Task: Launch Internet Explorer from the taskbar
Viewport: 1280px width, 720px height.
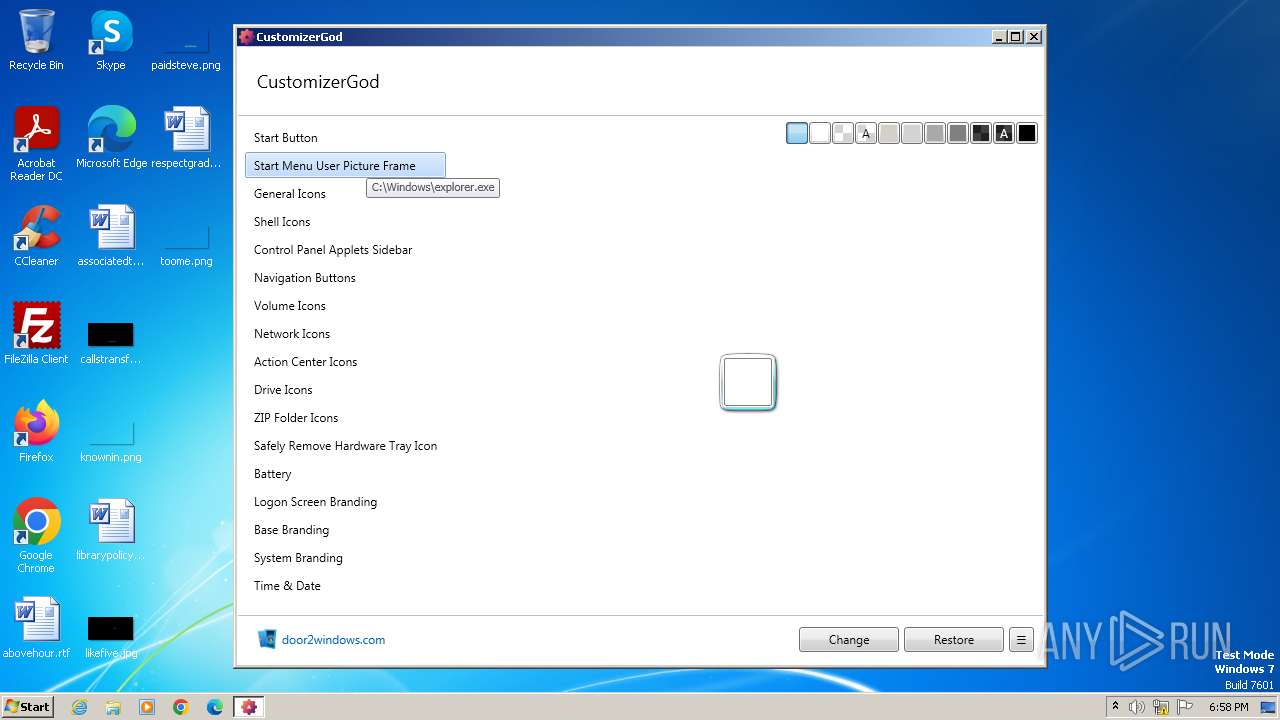Action: point(79,707)
